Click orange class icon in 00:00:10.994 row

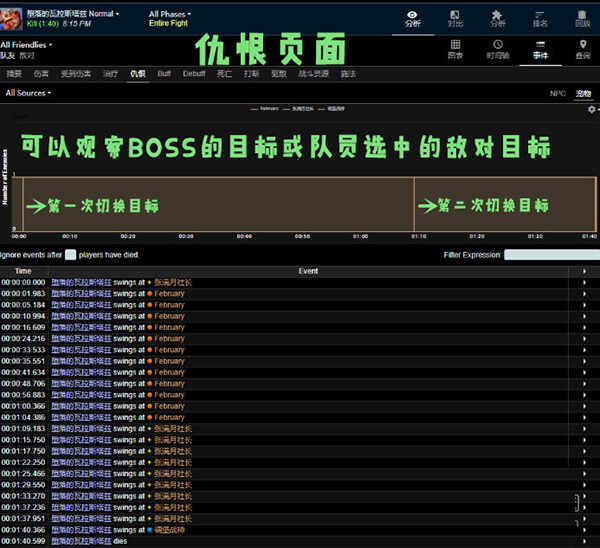(150, 316)
